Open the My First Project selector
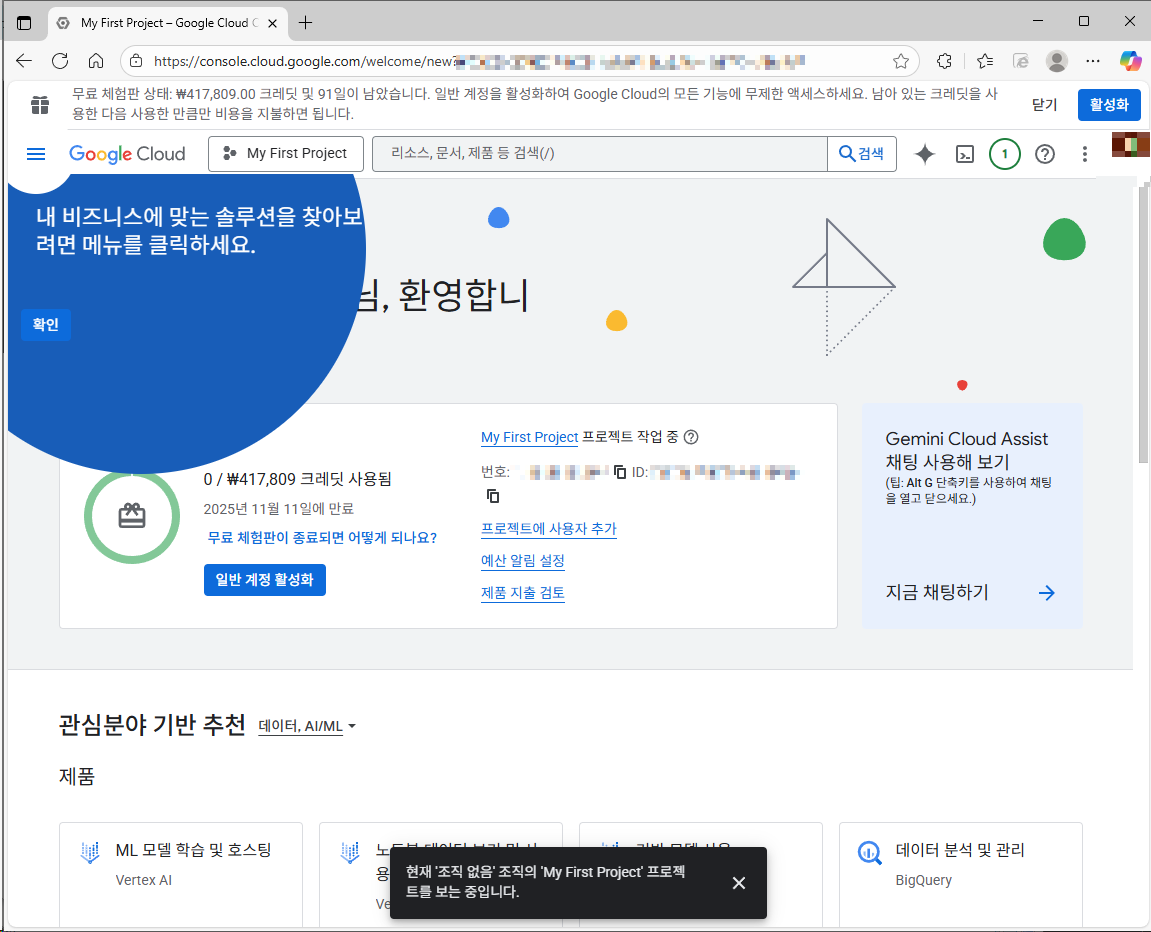1151x932 pixels. coord(286,153)
